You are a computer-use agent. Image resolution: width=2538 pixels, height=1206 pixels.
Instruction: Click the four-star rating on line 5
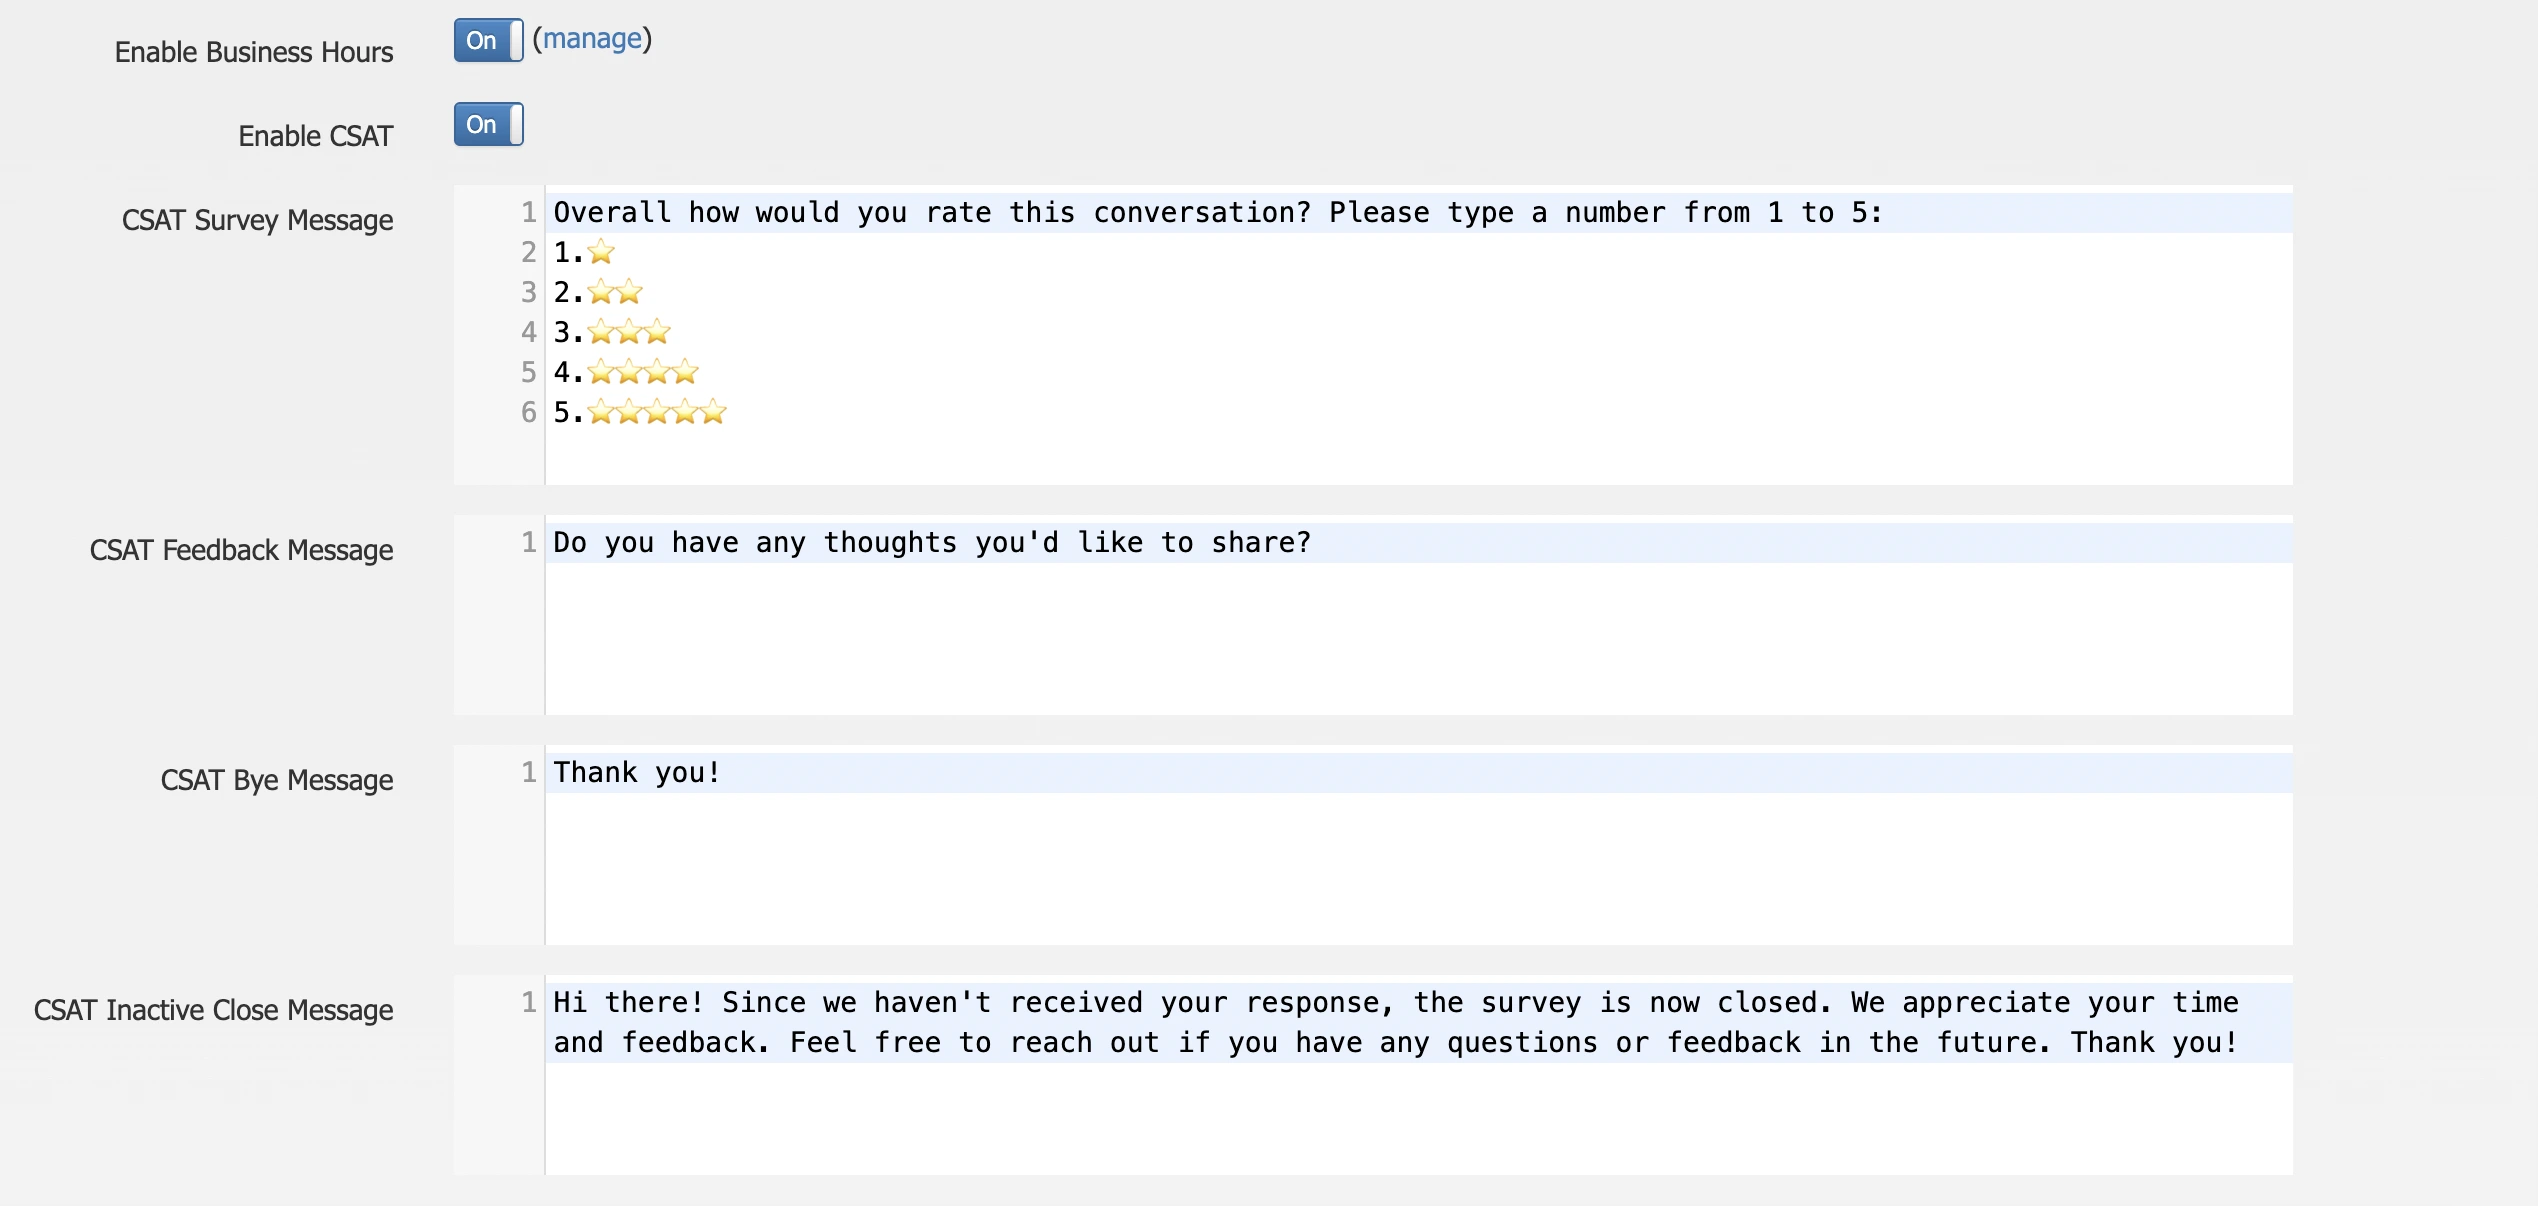[643, 372]
